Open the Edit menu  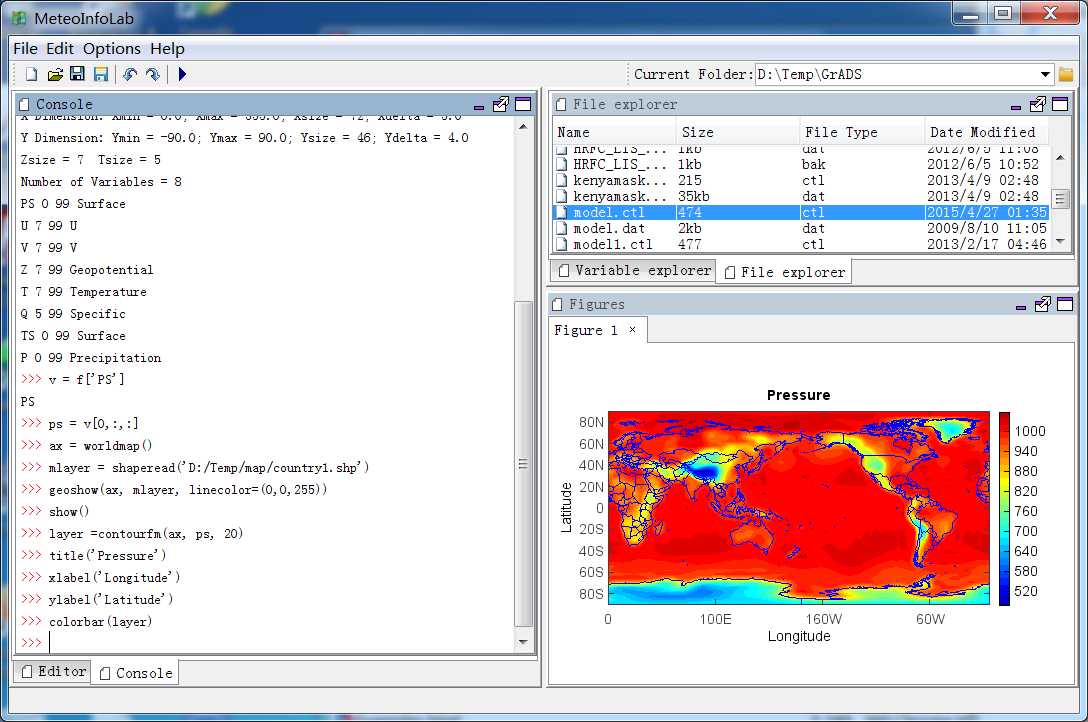60,49
